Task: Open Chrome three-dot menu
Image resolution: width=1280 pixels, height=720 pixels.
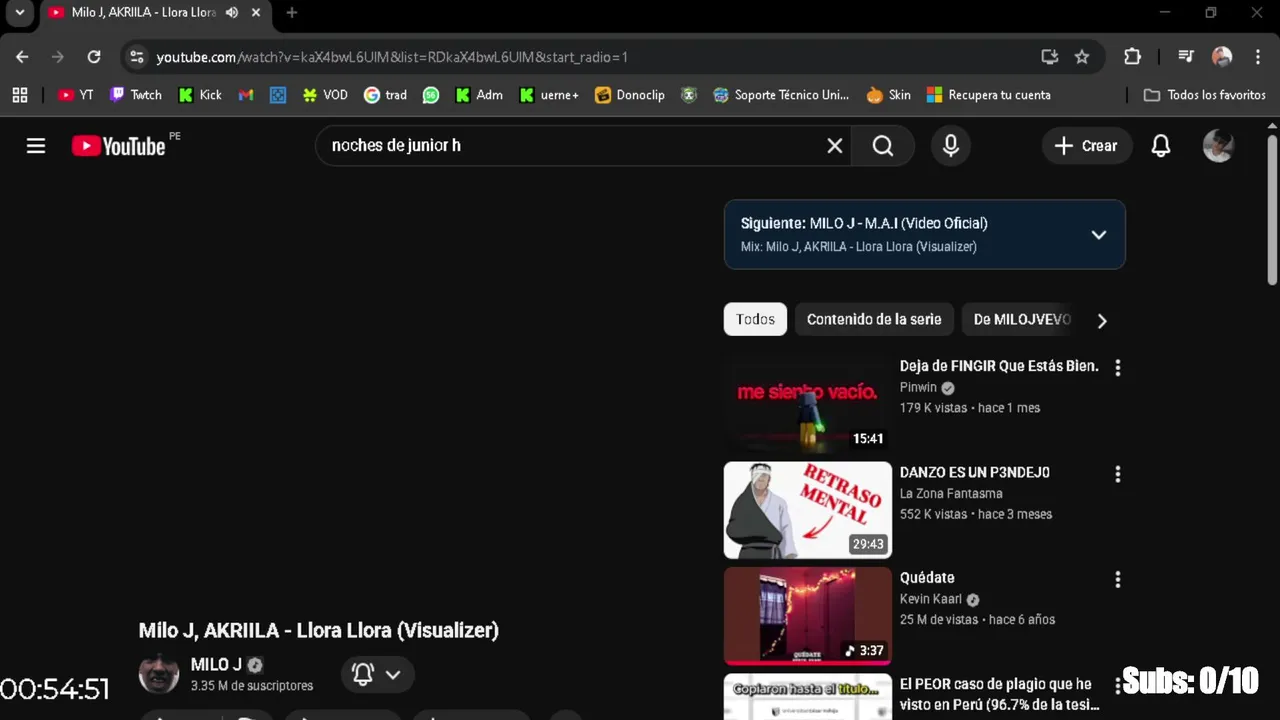Action: point(1257,57)
